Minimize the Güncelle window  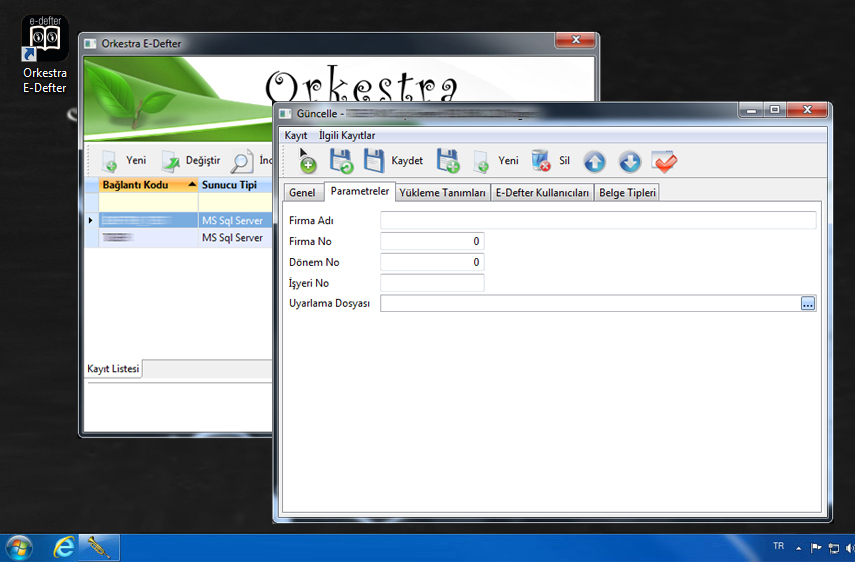click(x=751, y=110)
